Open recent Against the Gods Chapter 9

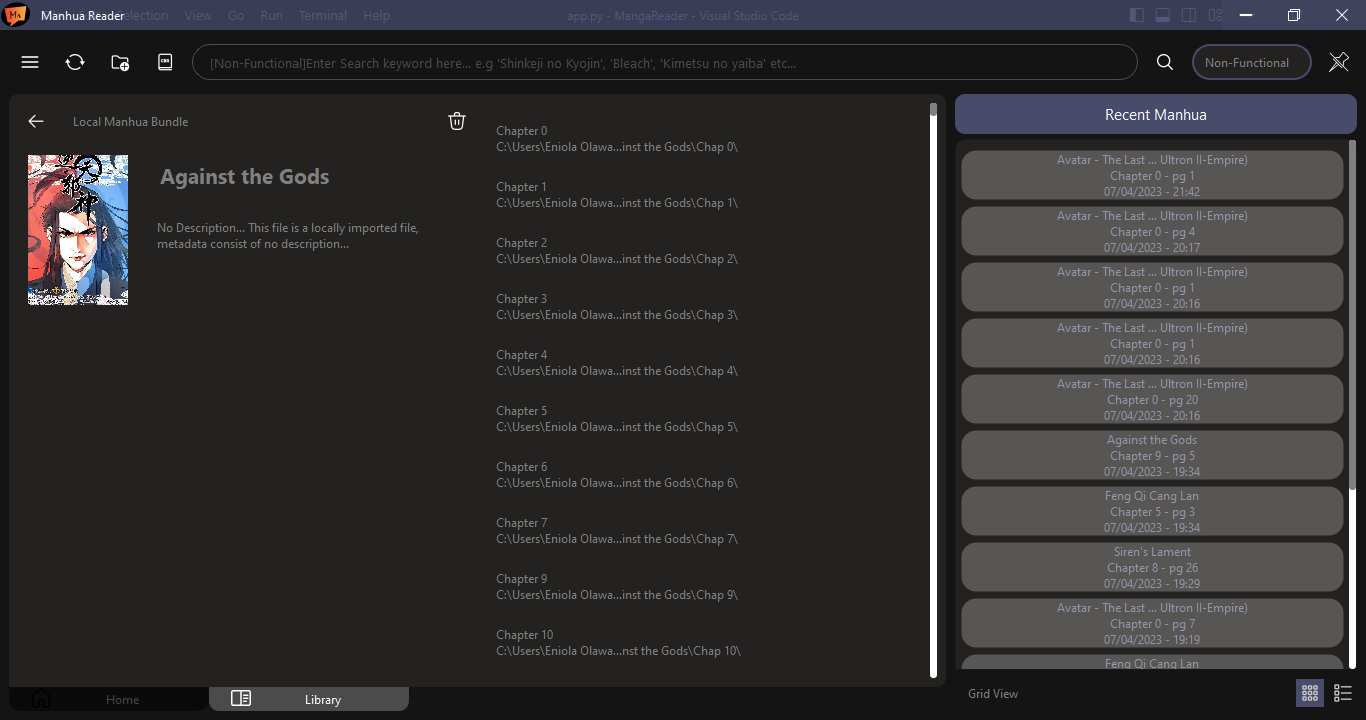pyautogui.click(x=1152, y=456)
